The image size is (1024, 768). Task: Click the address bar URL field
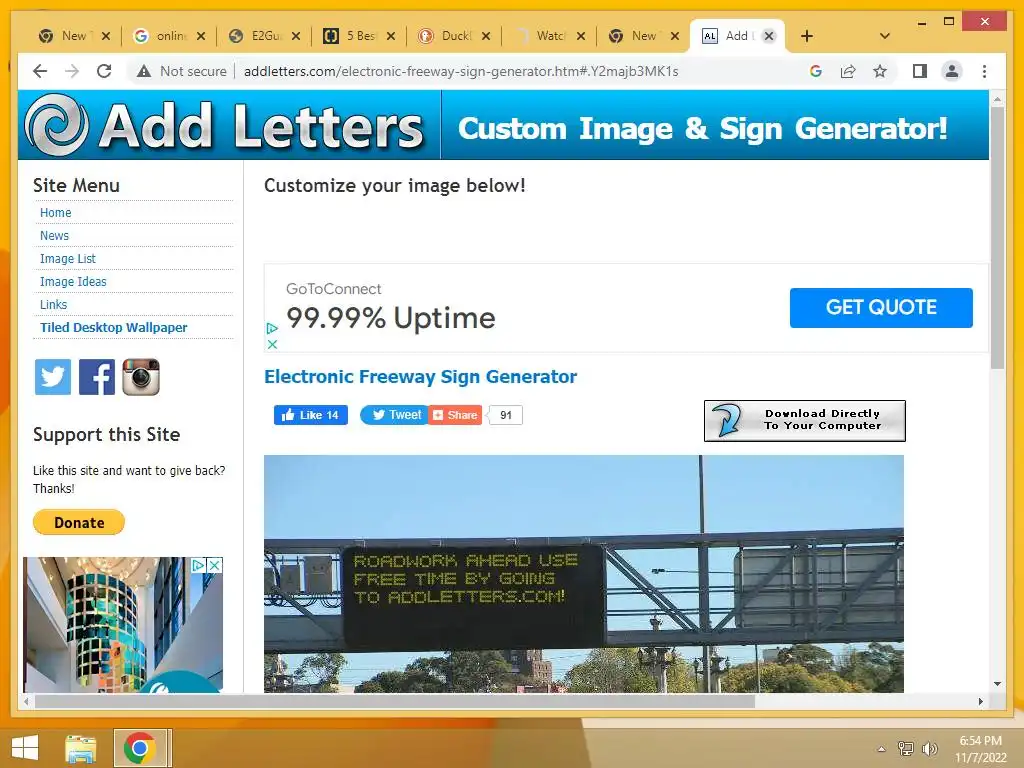tap(461, 71)
